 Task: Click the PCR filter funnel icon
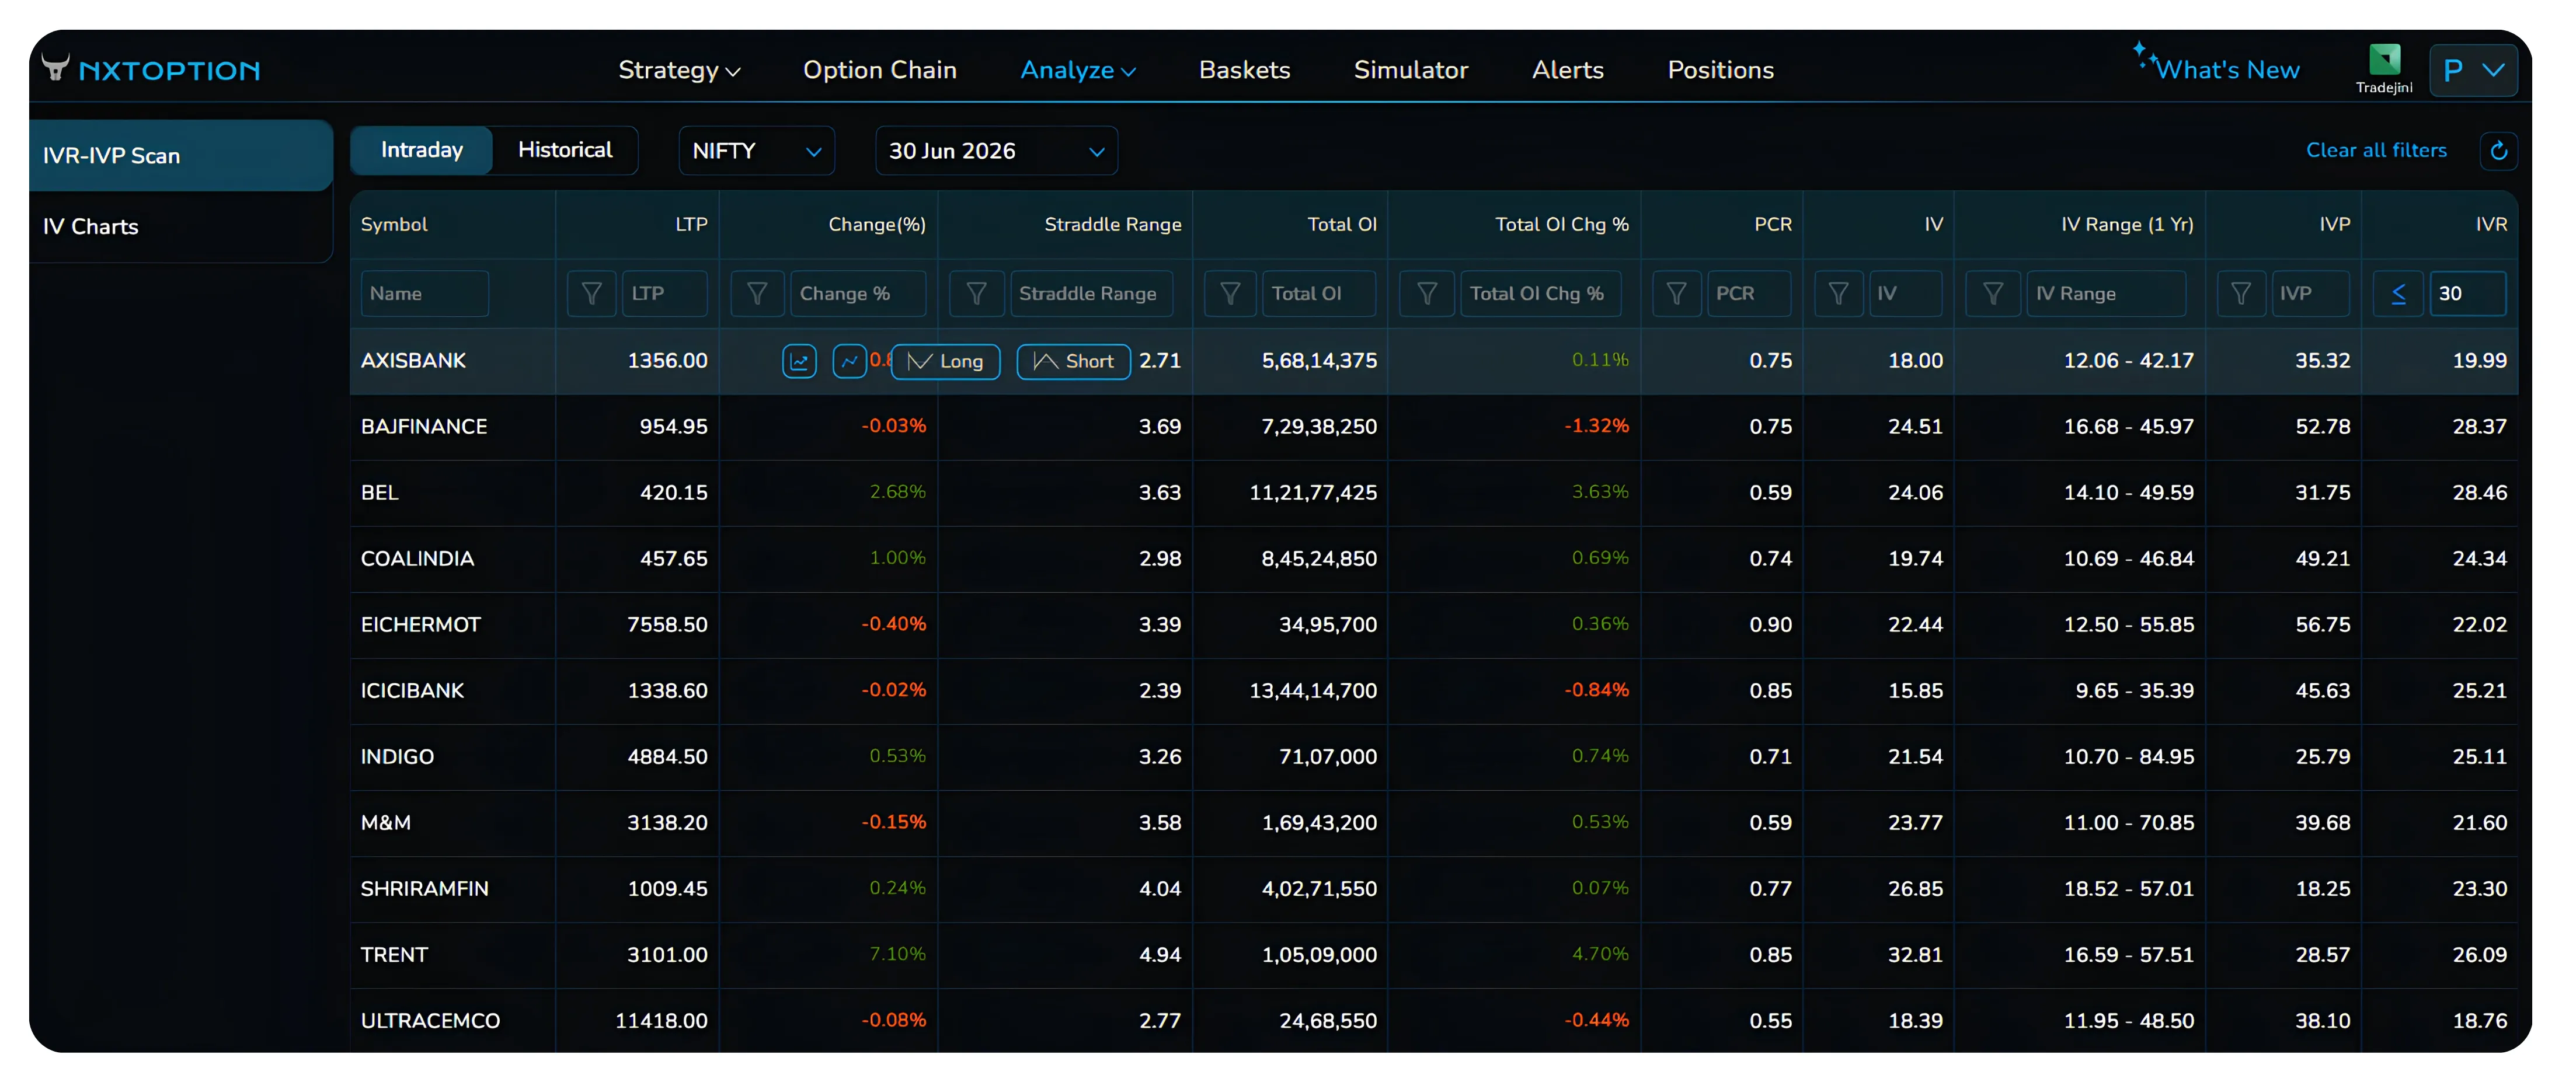click(x=1676, y=294)
